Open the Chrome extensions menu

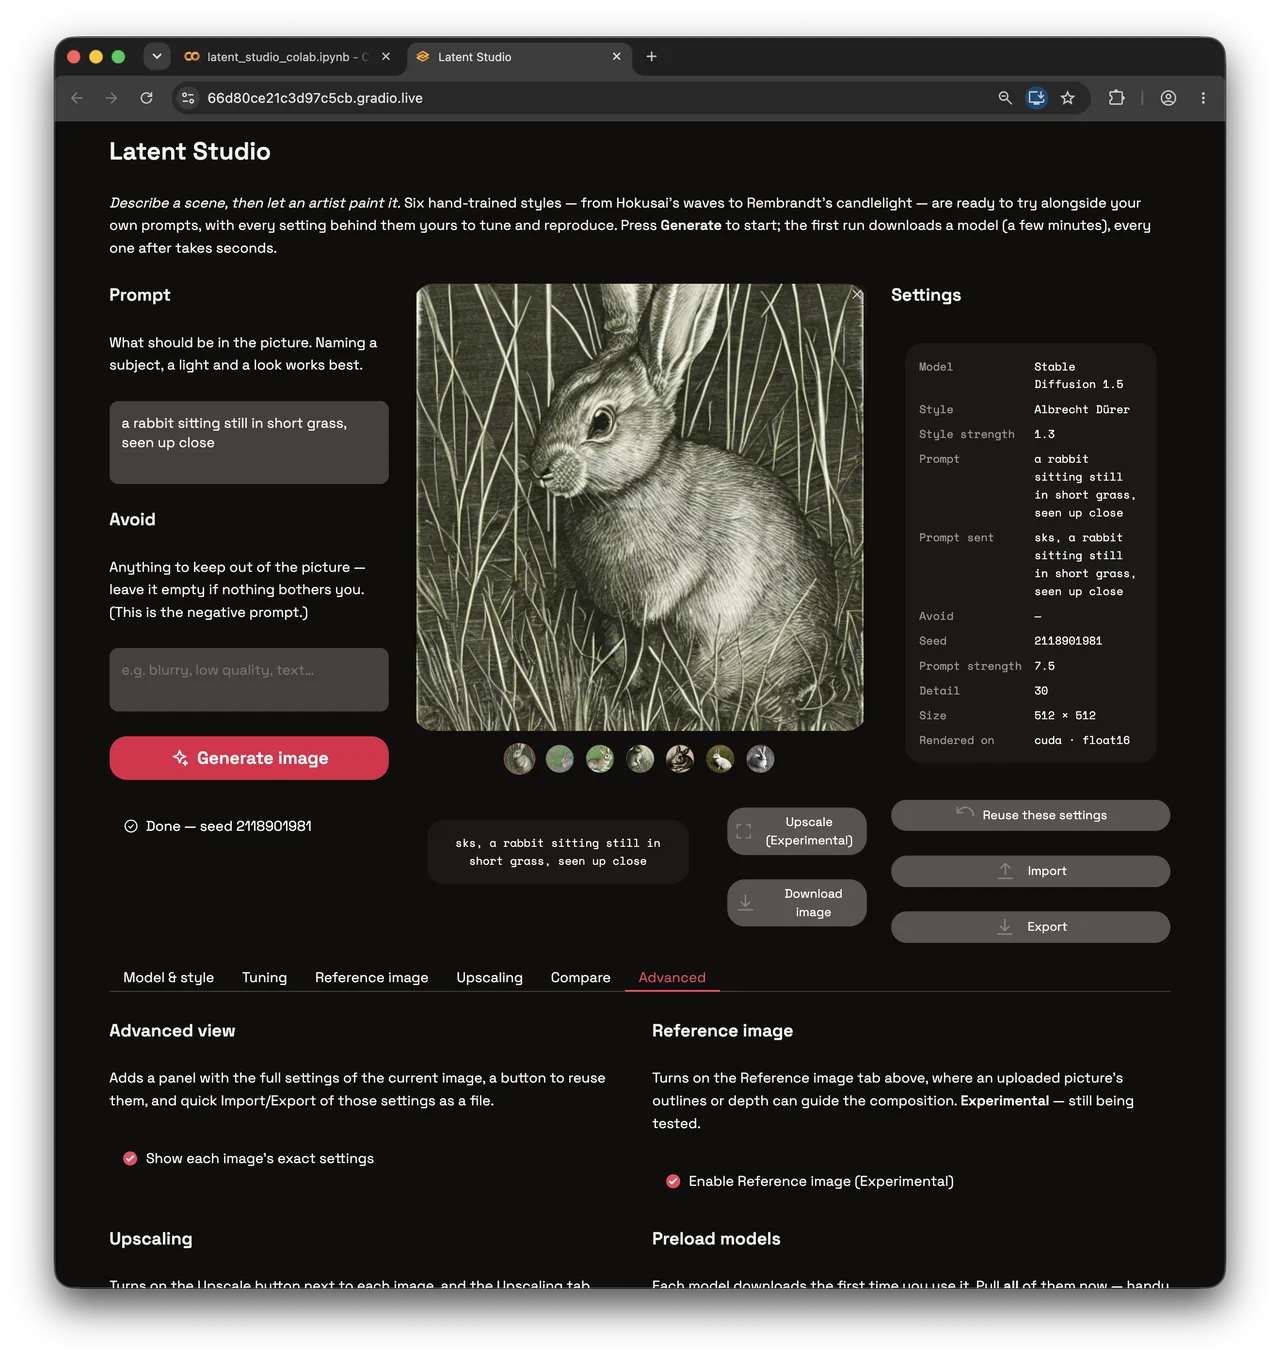[1117, 98]
